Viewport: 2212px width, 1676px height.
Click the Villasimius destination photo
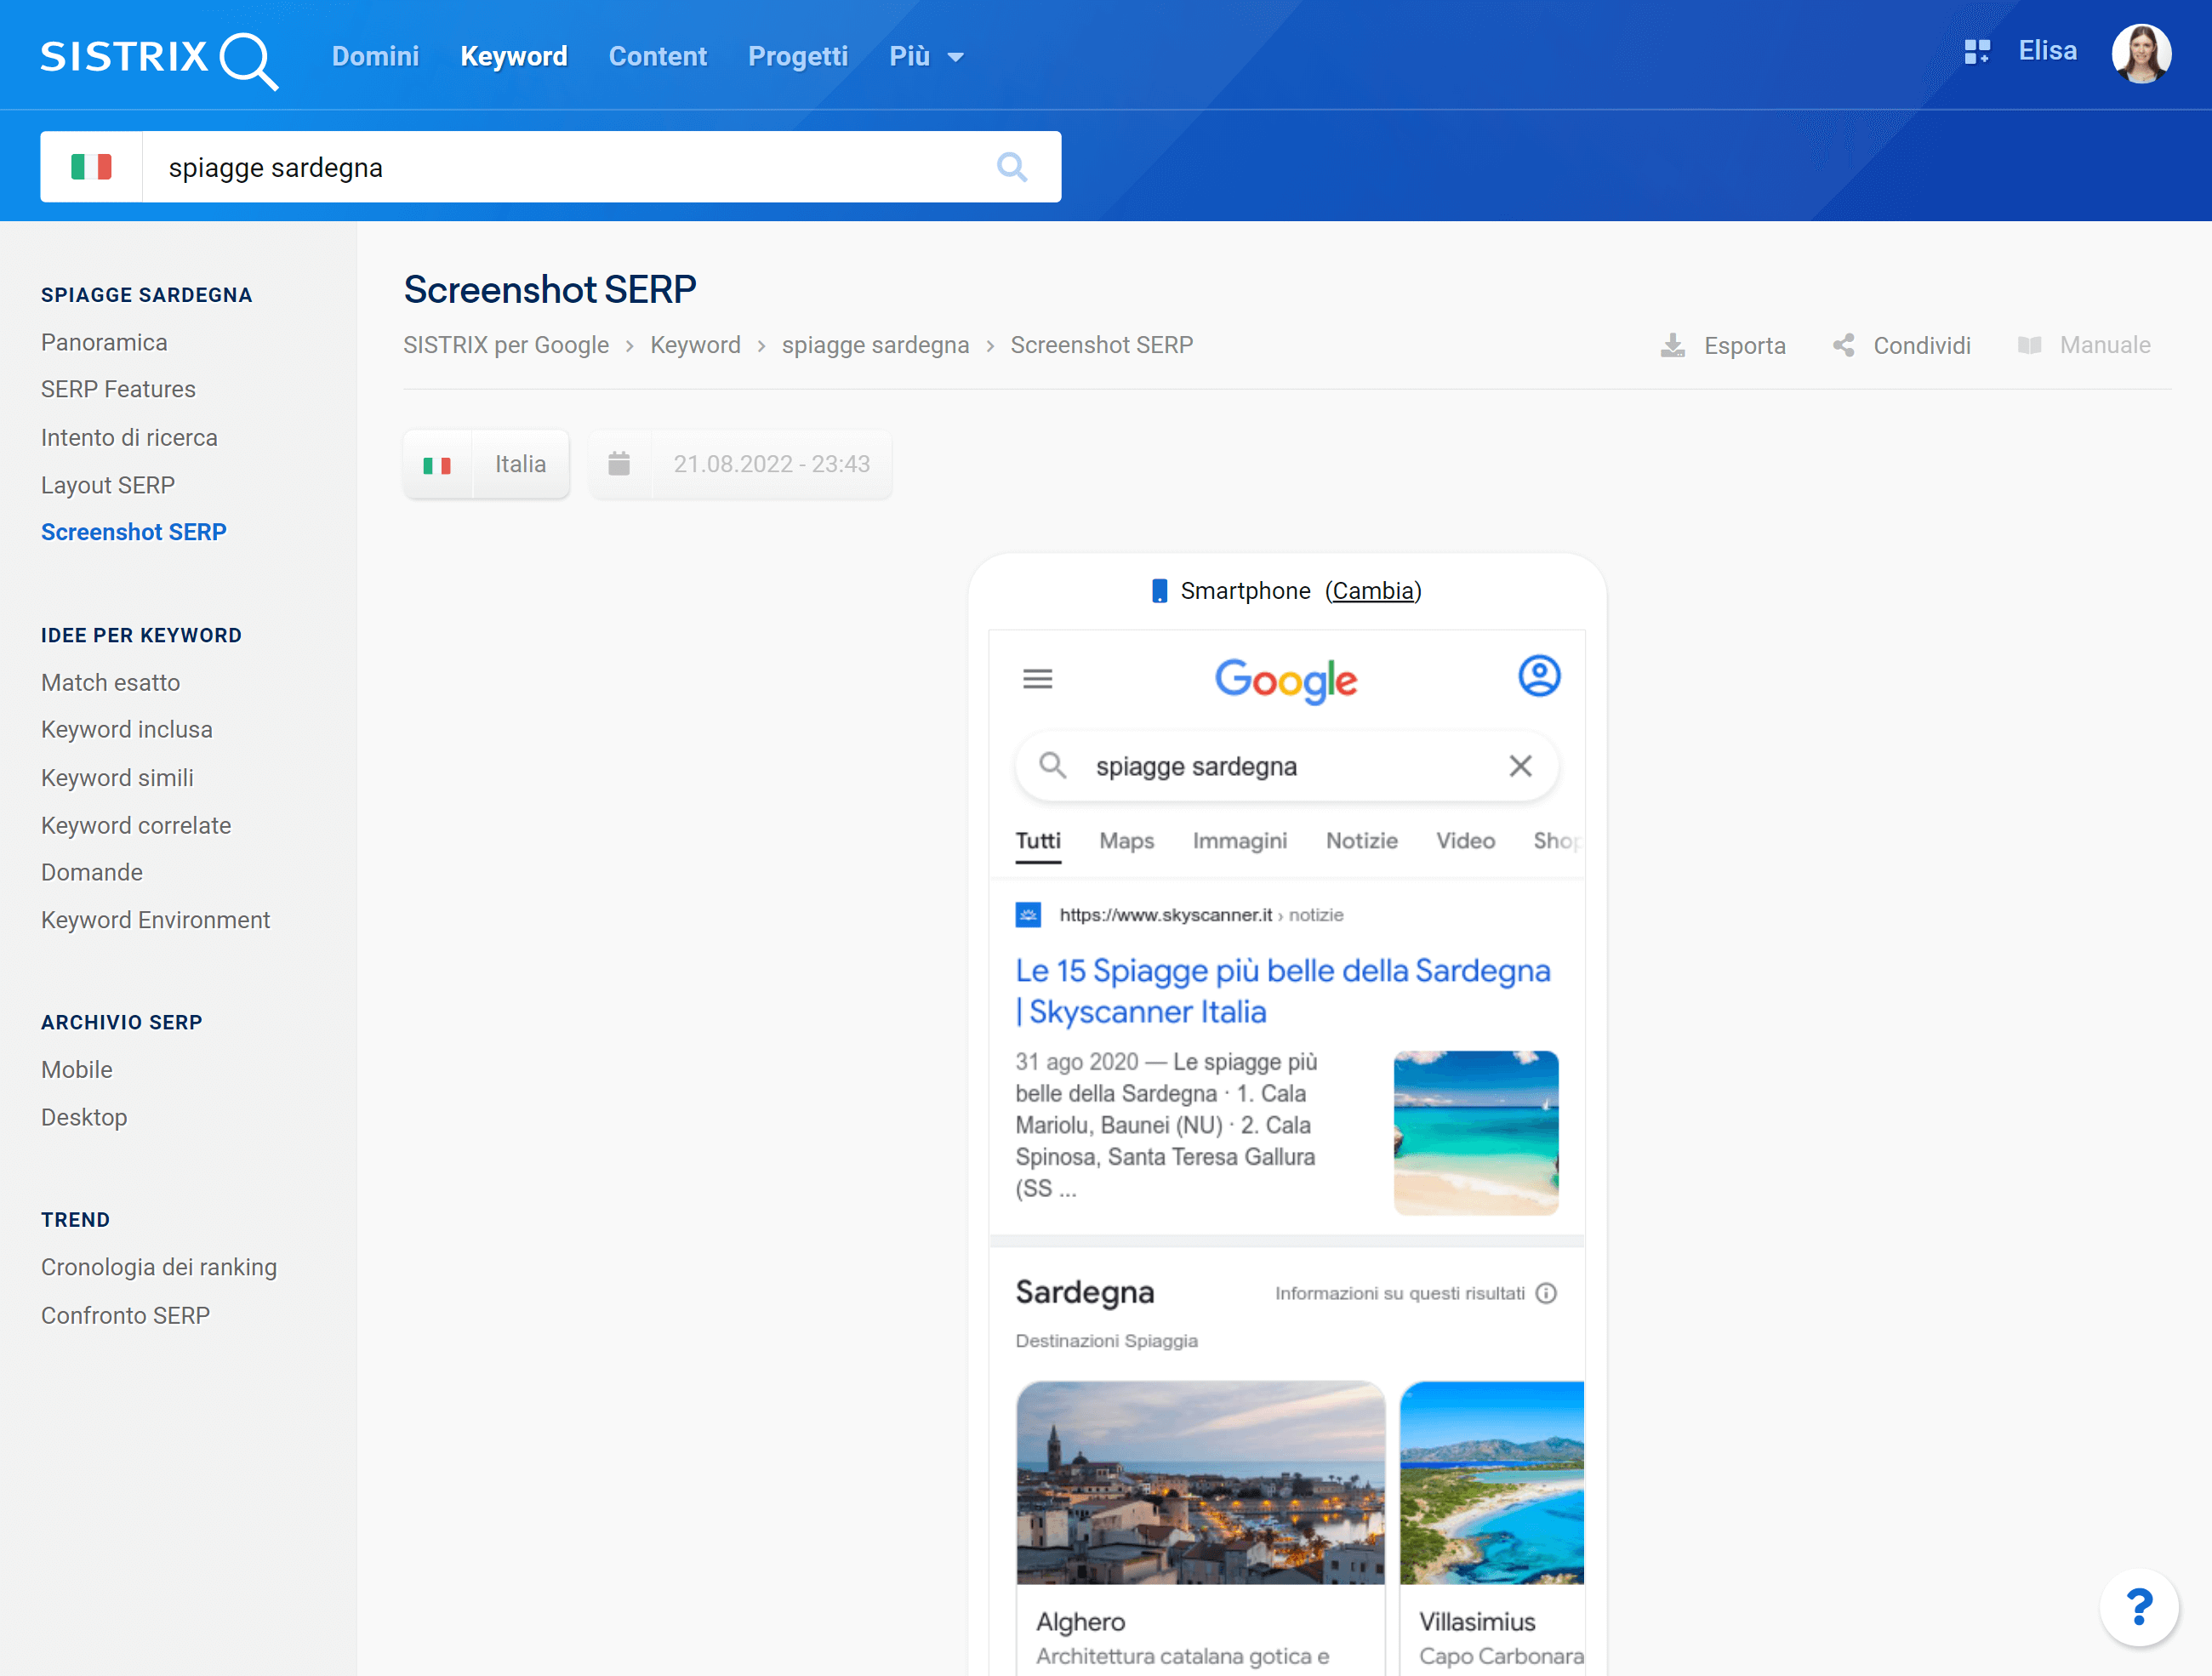pos(1492,1484)
